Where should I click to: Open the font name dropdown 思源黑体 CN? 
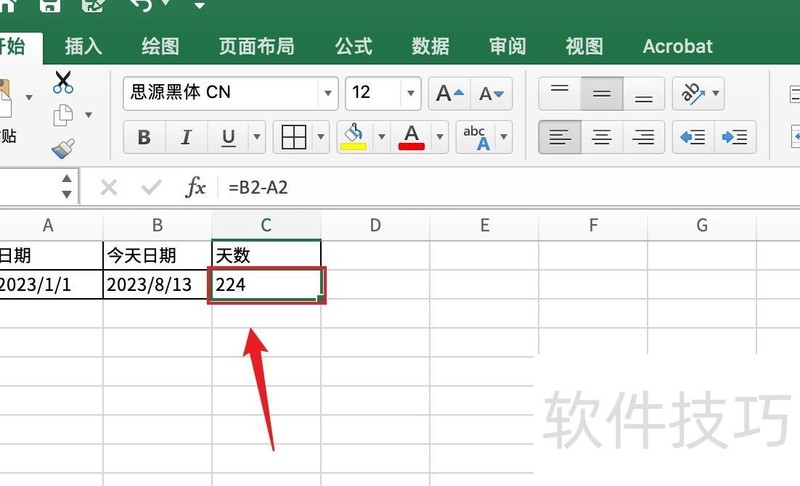328,93
